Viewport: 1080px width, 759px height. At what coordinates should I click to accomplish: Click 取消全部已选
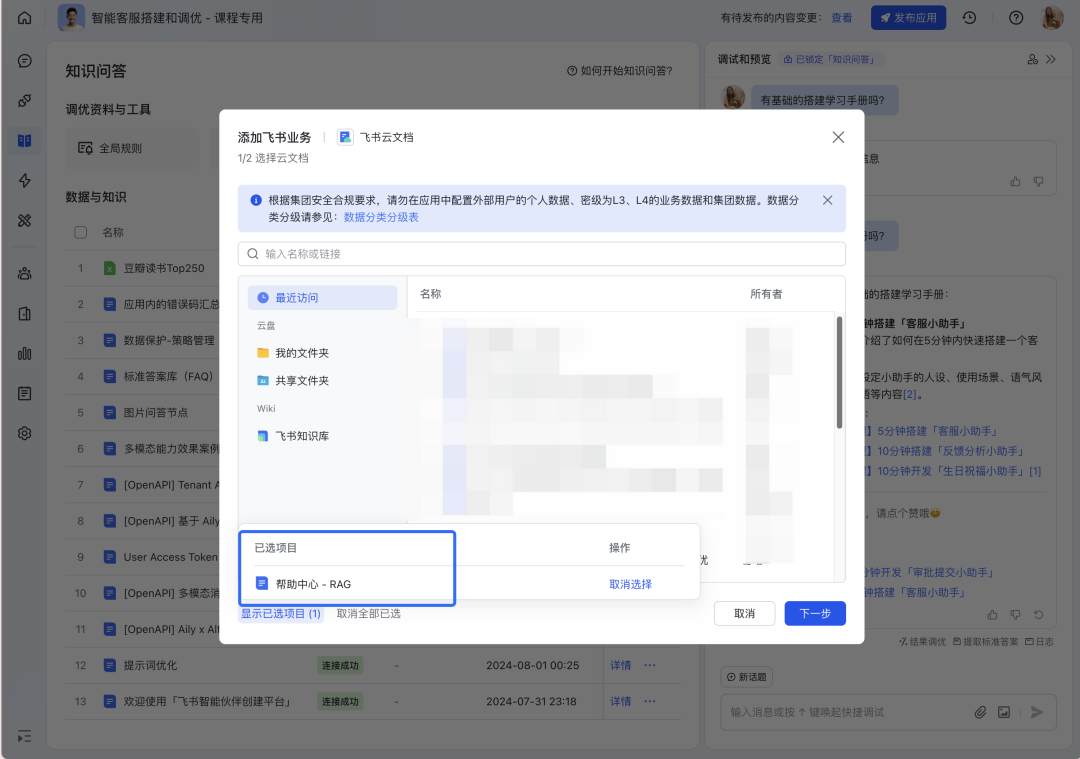click(x=368, y=614)
